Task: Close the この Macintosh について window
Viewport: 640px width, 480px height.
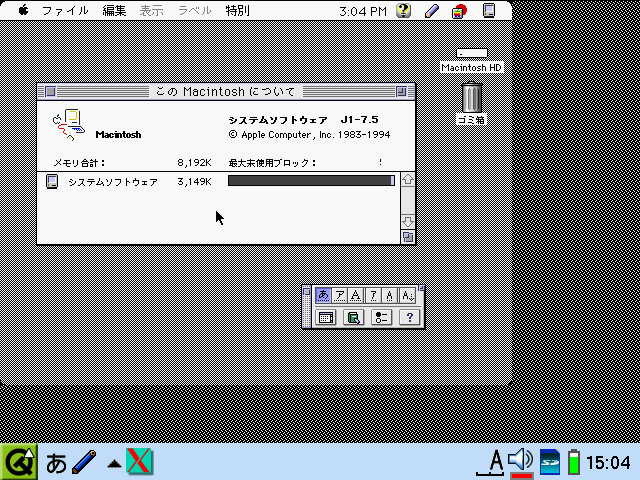Action: coord(50,91)
